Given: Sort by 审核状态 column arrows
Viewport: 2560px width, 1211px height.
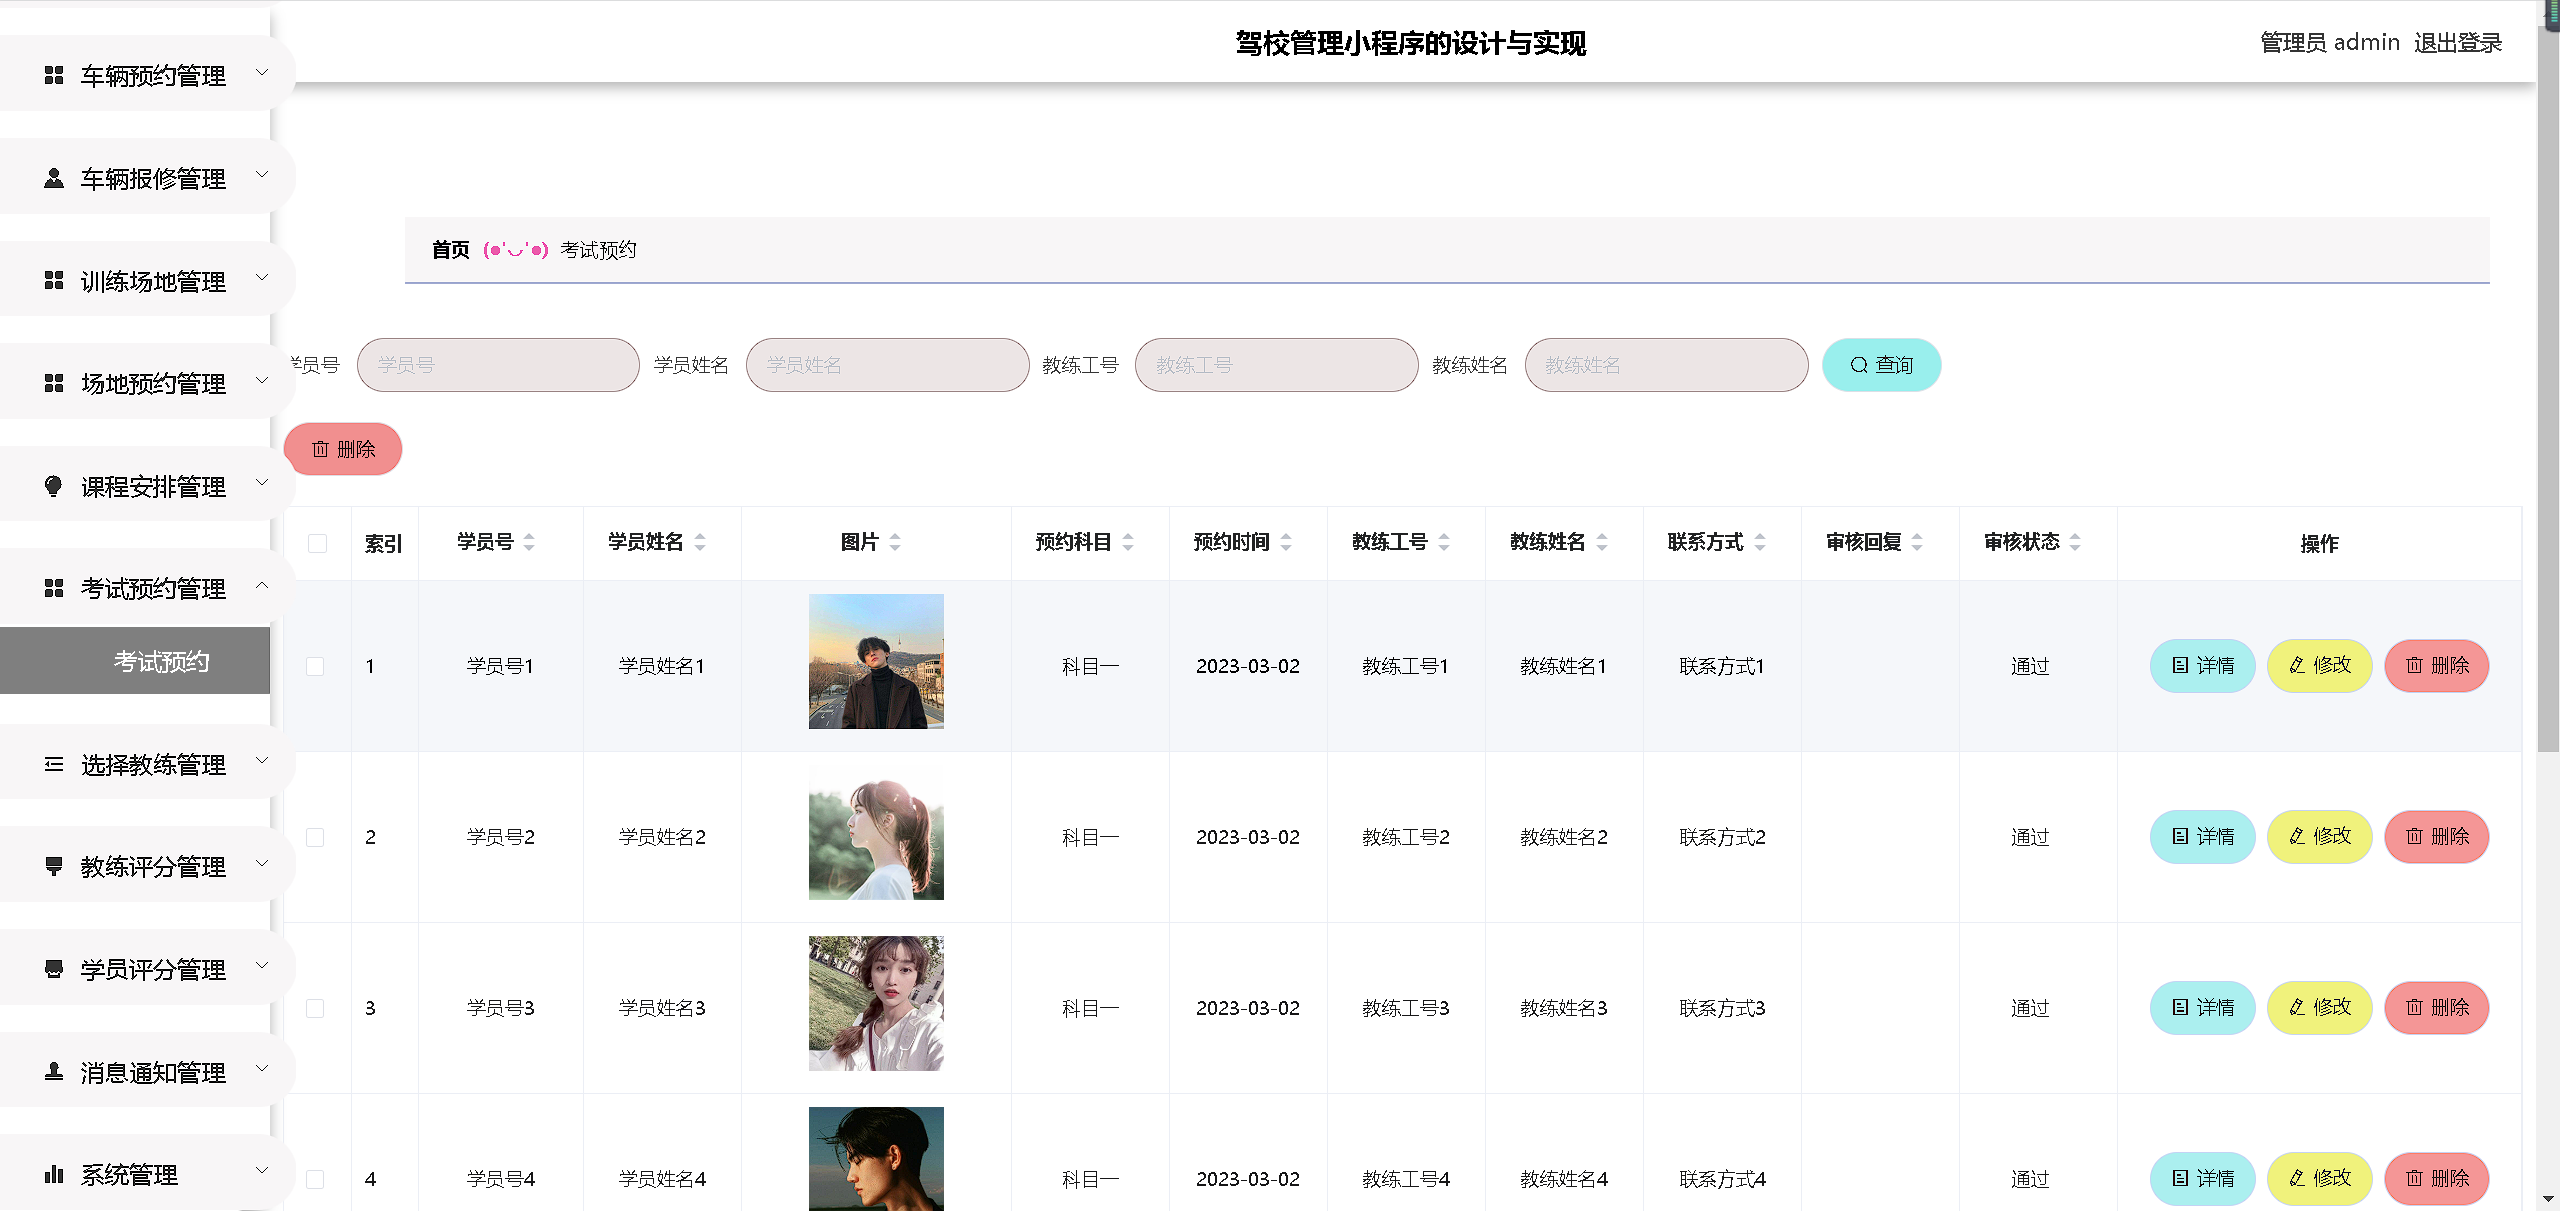Looking at the screenshot, I should [x=2075, y=542].
